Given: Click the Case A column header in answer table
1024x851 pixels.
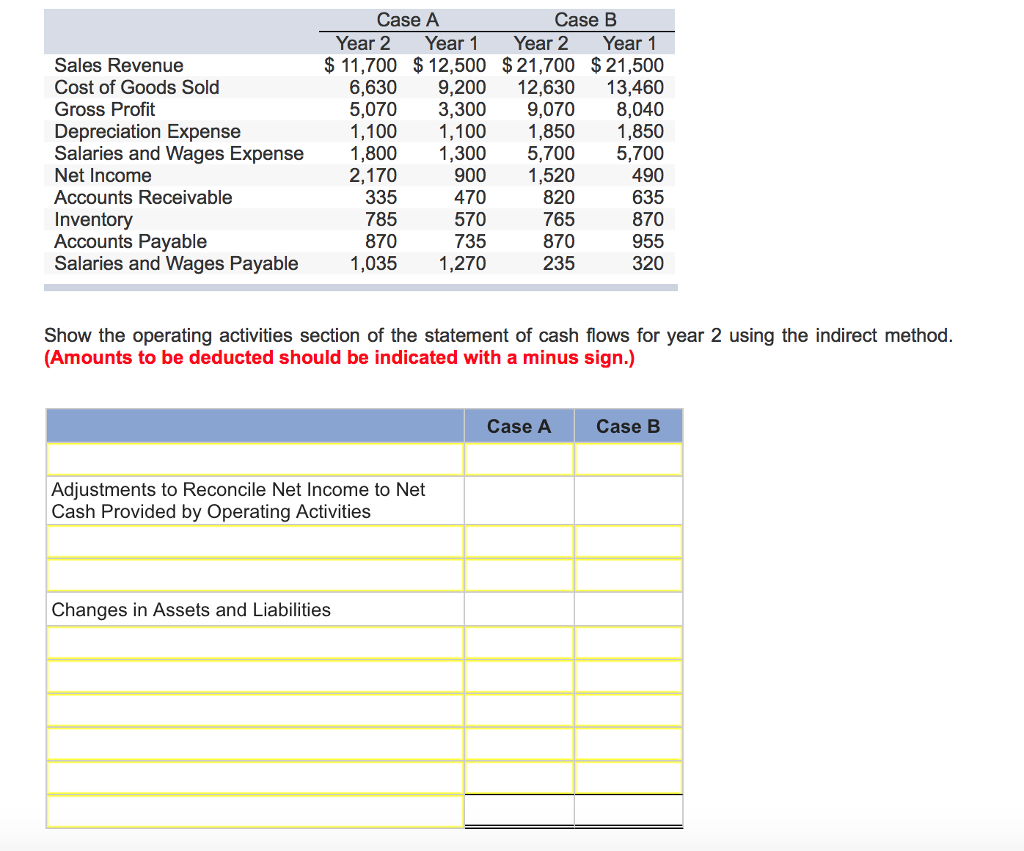Looking at the screenshot, I should [518, 425].
